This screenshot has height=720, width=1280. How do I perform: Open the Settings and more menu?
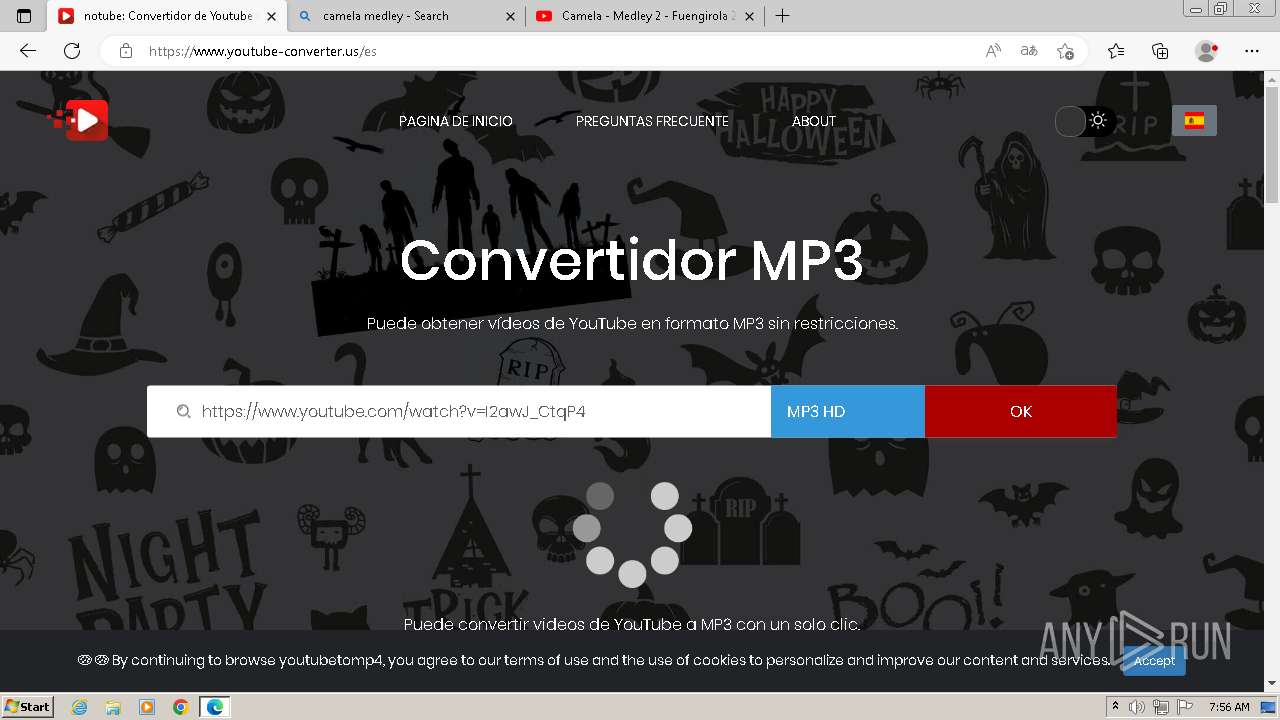(1252, 51)
